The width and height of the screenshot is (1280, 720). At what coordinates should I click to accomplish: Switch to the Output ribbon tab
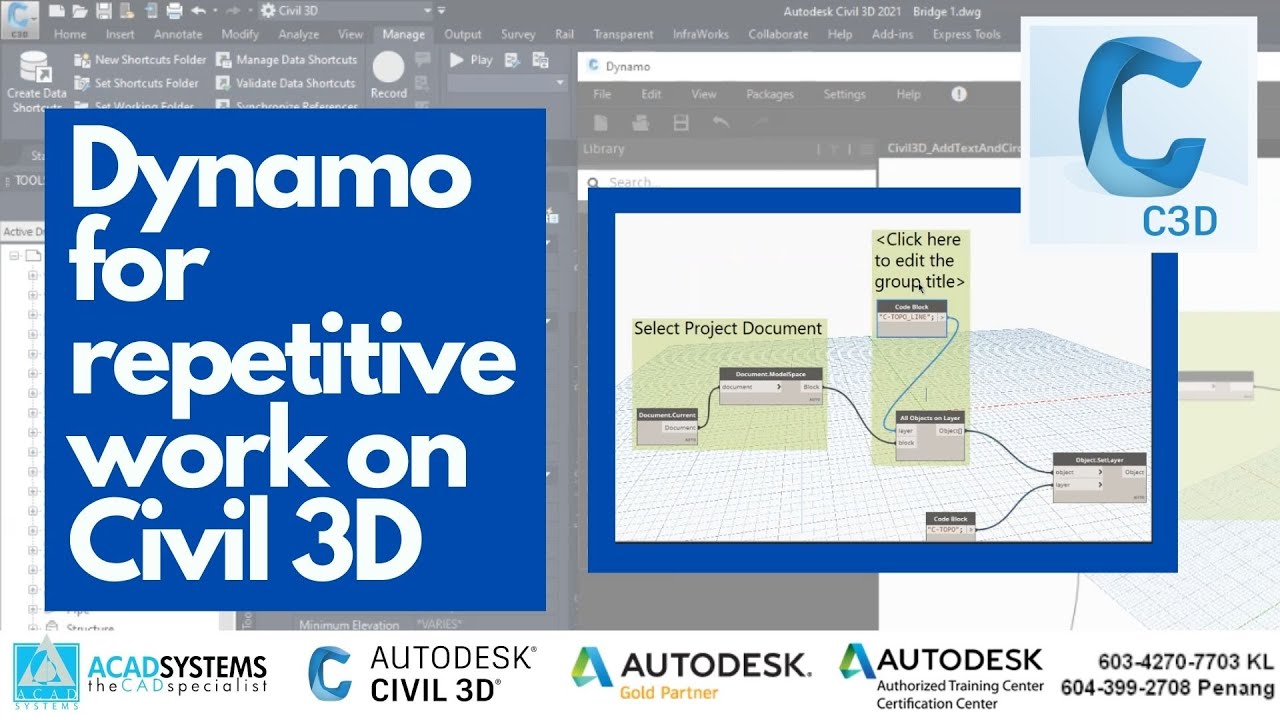[462, 34]
